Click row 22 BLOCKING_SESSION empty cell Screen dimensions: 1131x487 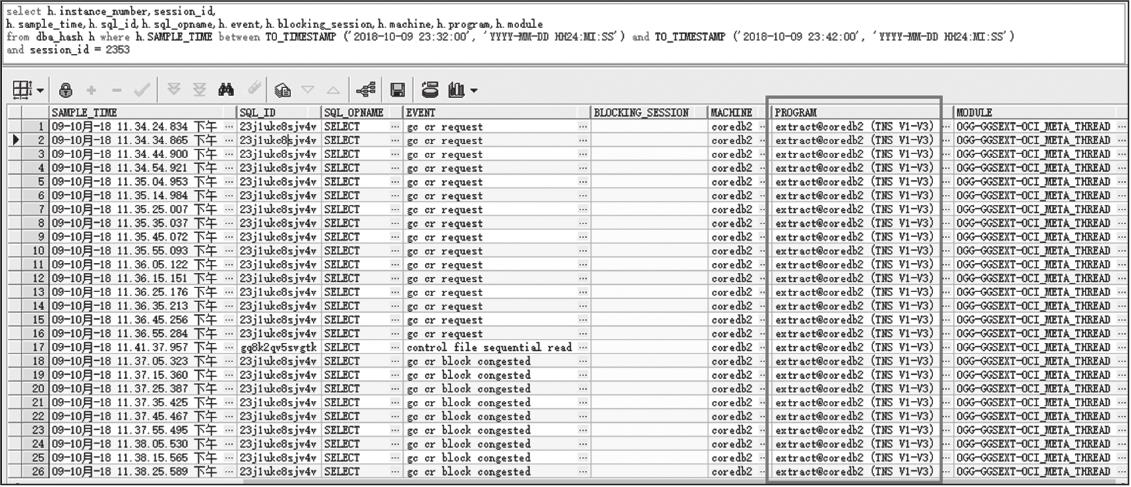[648, 416]
